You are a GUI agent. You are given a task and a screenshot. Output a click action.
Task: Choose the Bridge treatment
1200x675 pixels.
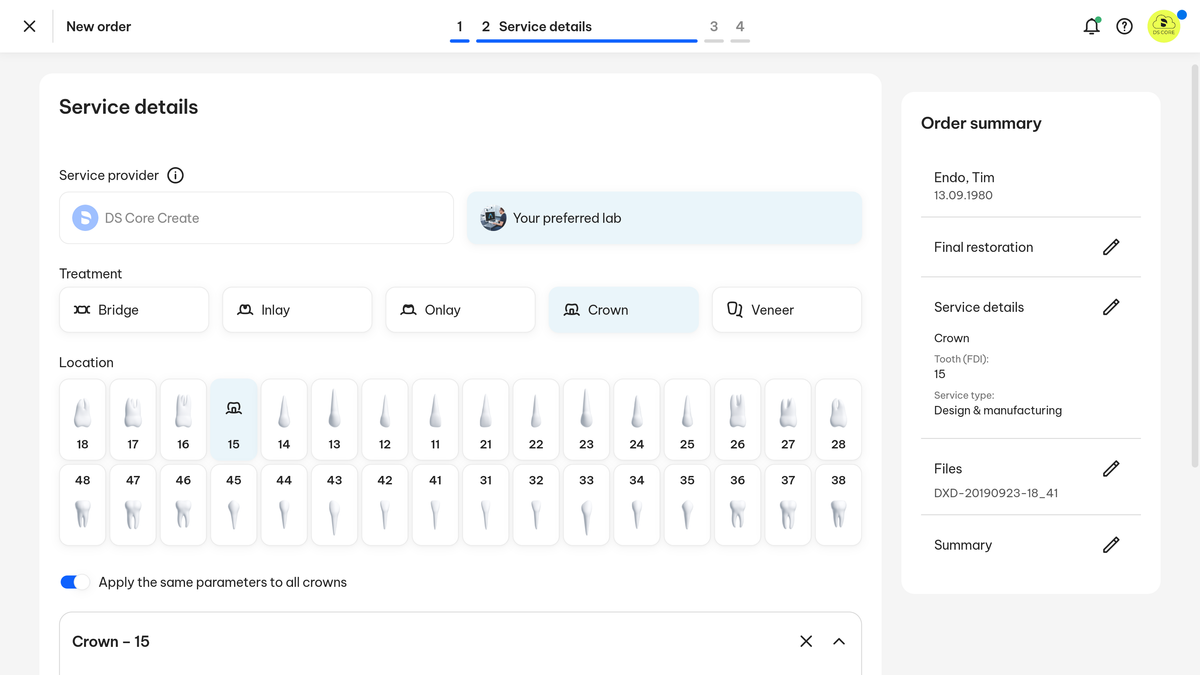pyautogui.click(x=134, y=310)
